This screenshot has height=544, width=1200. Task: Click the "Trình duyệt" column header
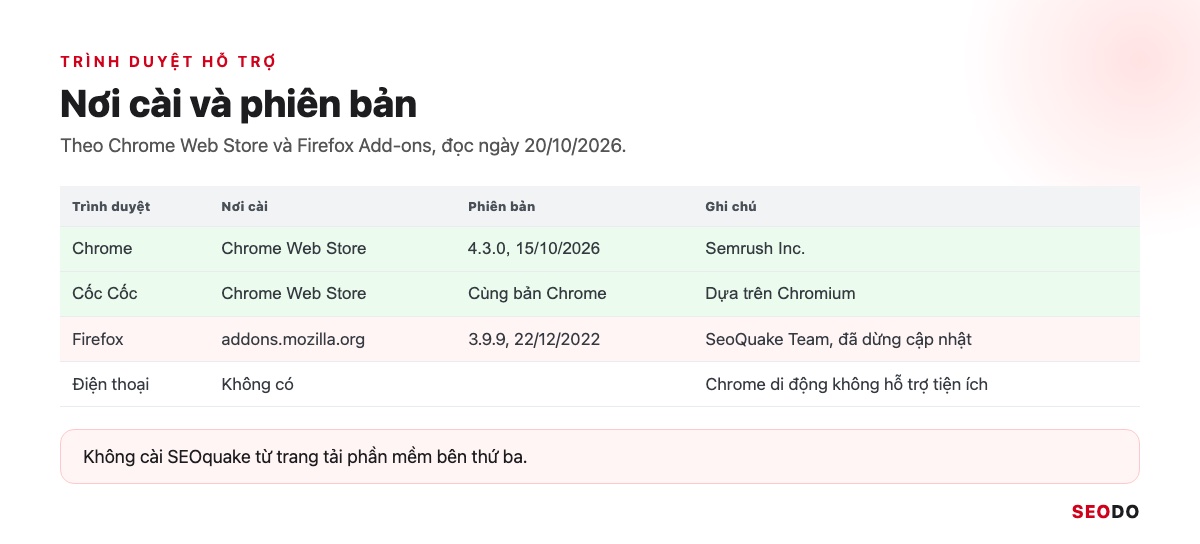(x=111, y=207)
